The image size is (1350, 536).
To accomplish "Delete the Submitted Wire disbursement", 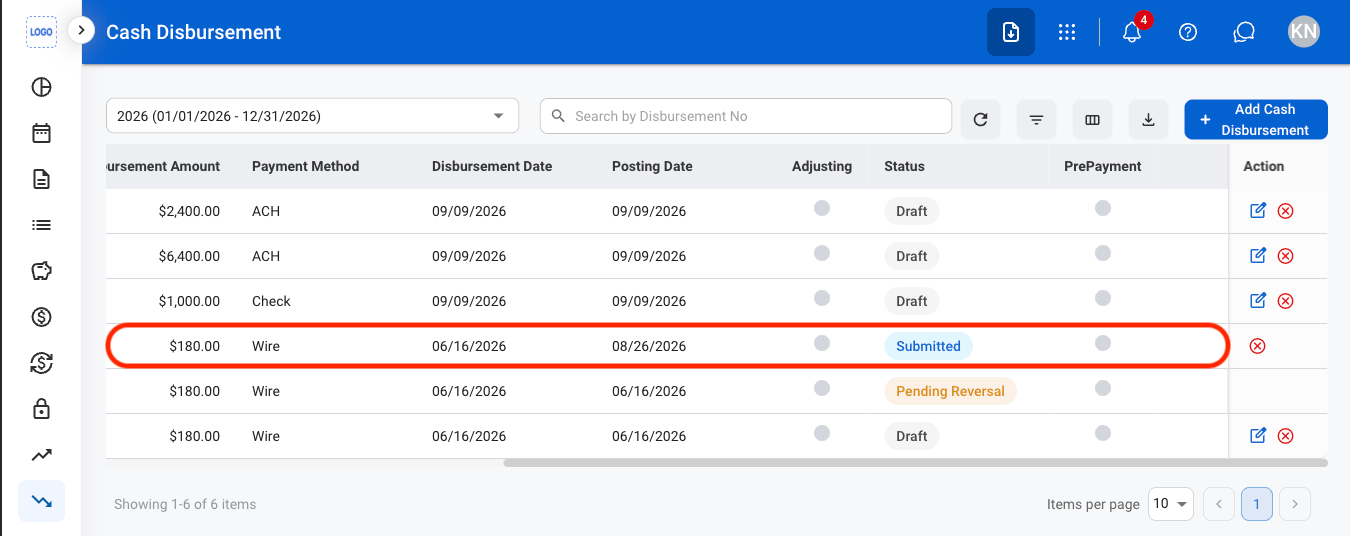I will click(x=1258, y=346).
